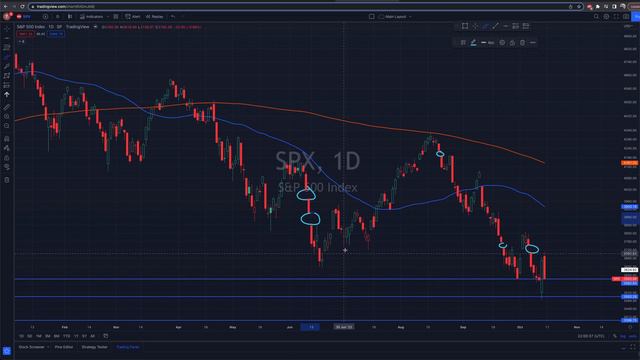Click the browser back arrow
The width and height of the screenshot is (640, 360).
pos(5,7)
